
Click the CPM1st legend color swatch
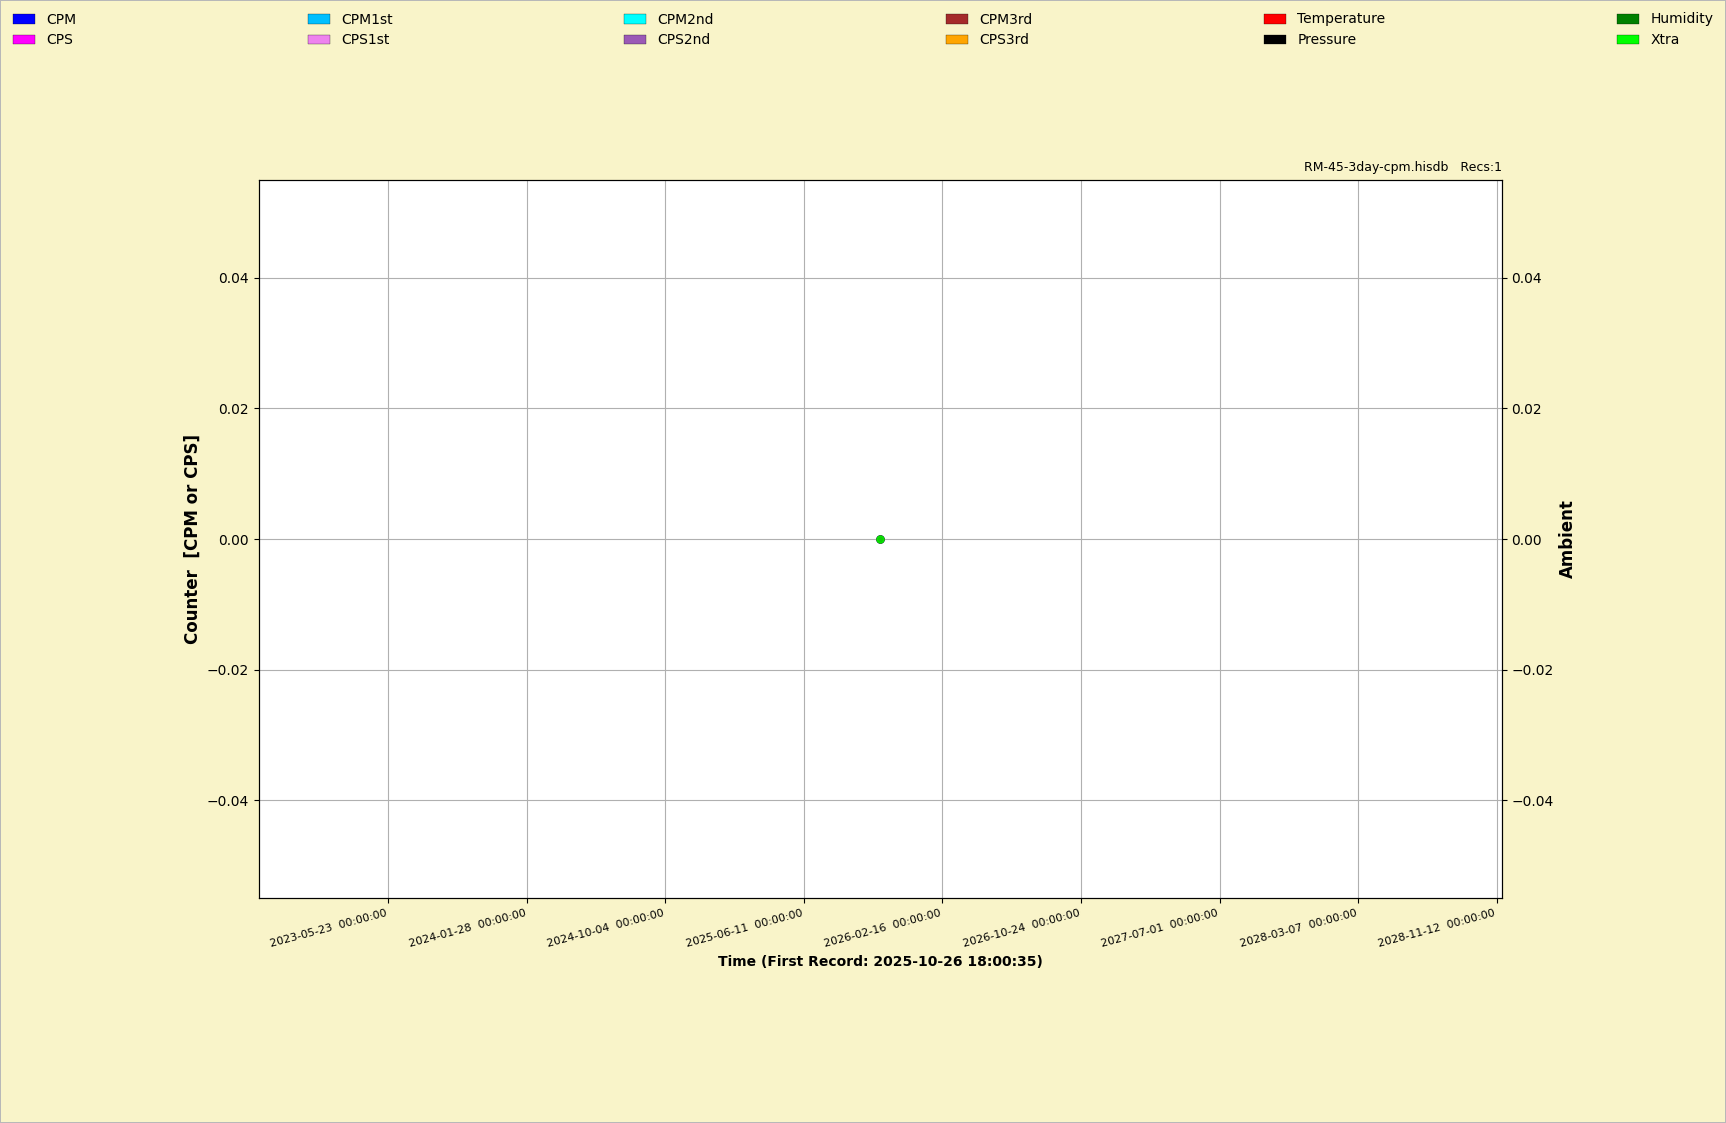point(319,19)
